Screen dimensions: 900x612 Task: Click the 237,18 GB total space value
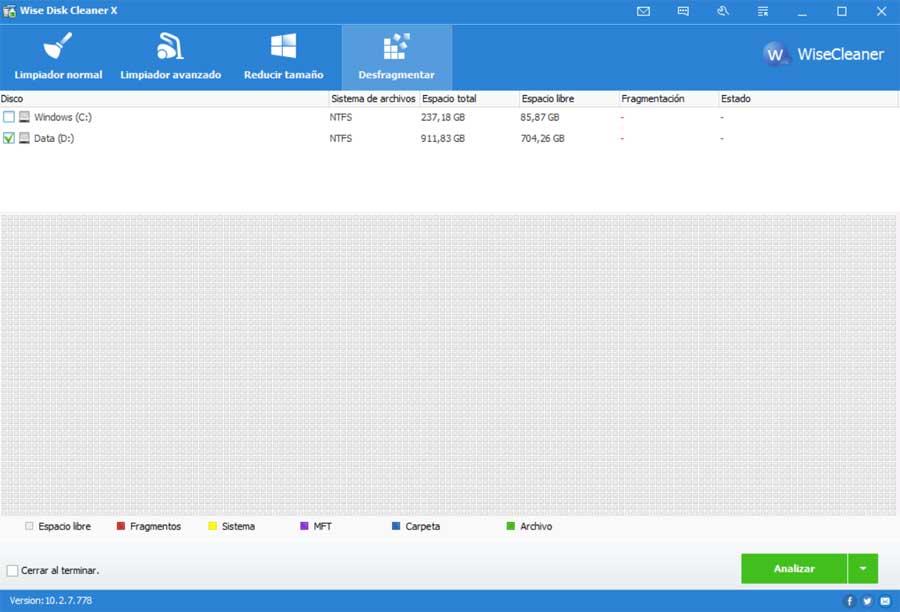pos(443,117)
